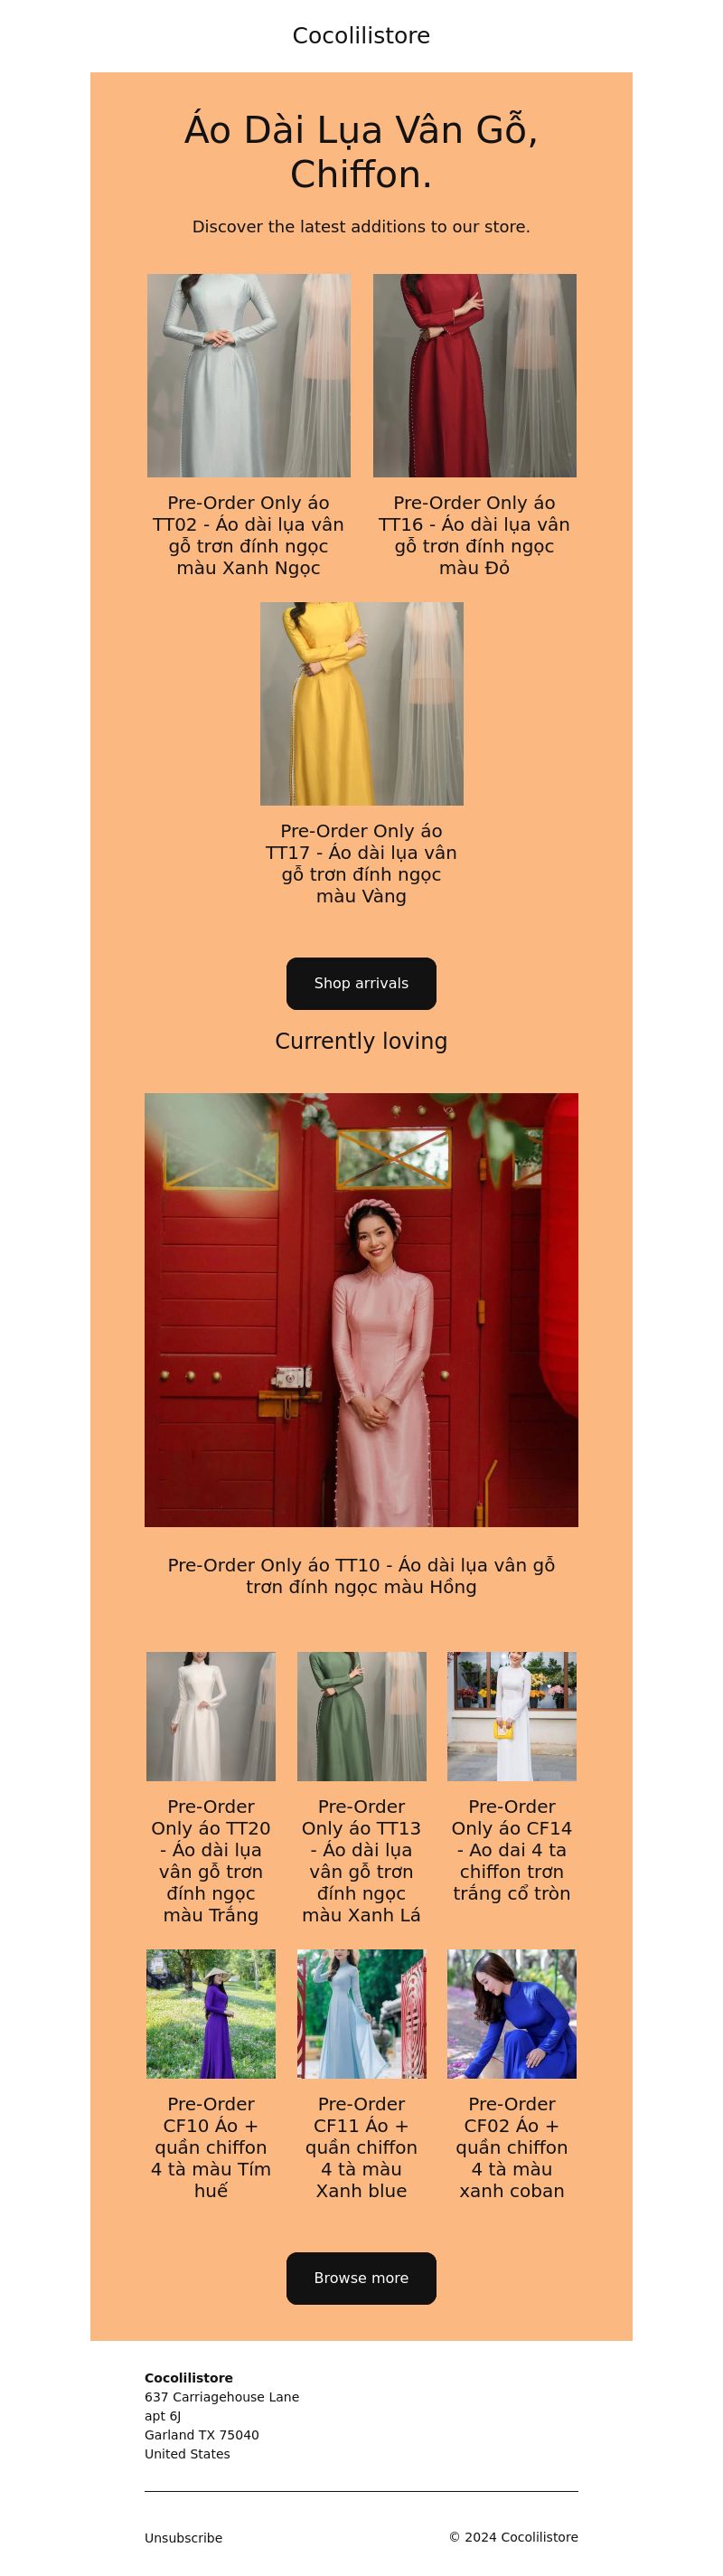View the red TT16 dress image

point(475,375)
